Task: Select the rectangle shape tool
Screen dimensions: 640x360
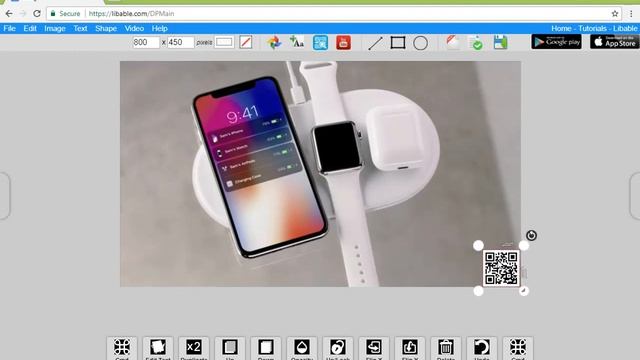Action: (398, 42)
